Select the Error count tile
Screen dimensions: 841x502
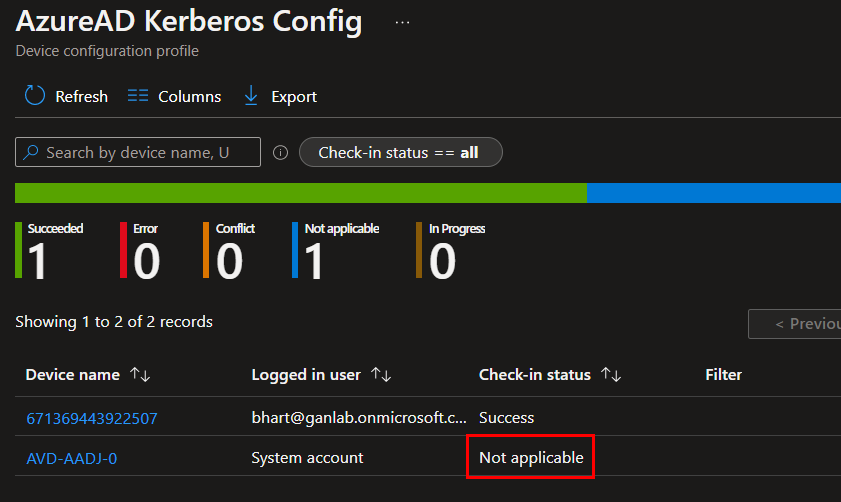[142, 251]
